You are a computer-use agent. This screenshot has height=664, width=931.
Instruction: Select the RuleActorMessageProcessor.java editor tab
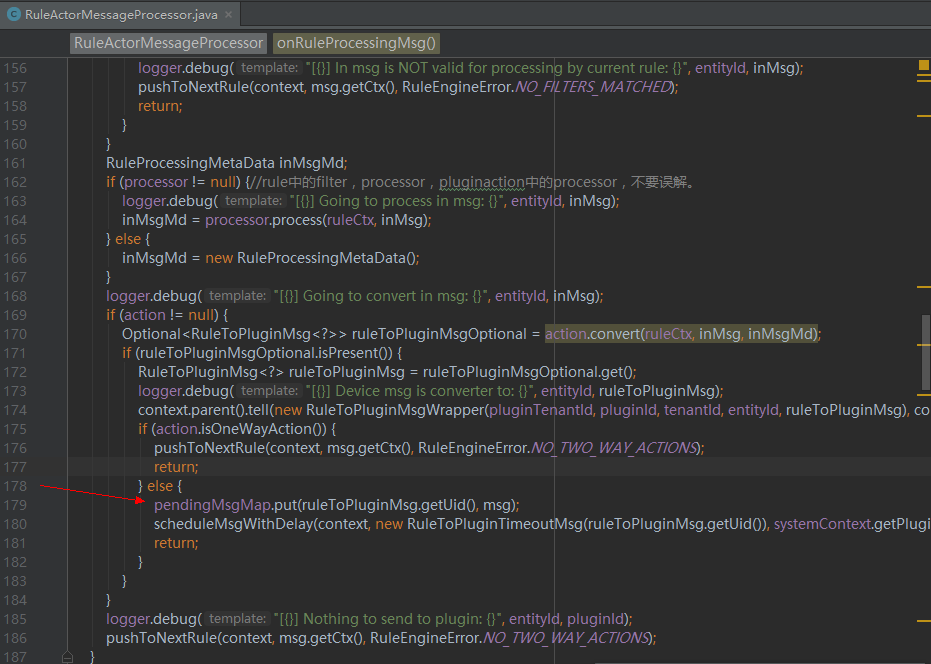tap(120, 14)
